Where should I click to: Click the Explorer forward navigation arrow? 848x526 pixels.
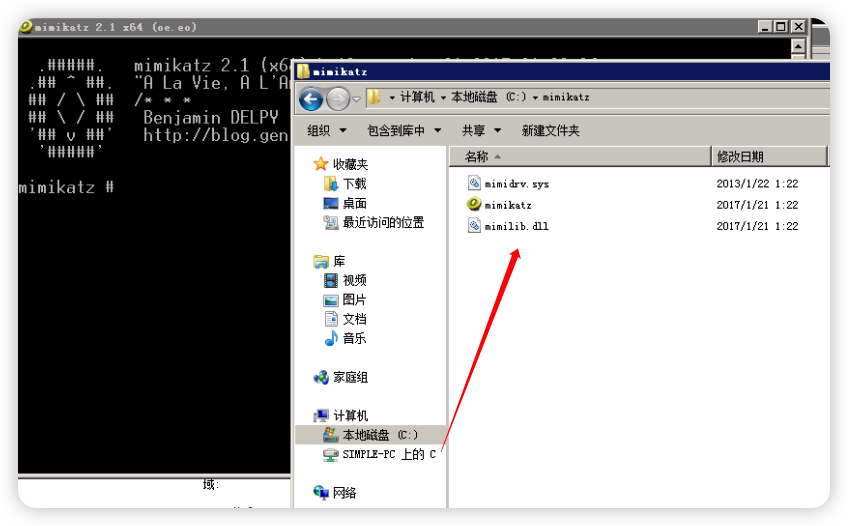[x=338, y=99]
